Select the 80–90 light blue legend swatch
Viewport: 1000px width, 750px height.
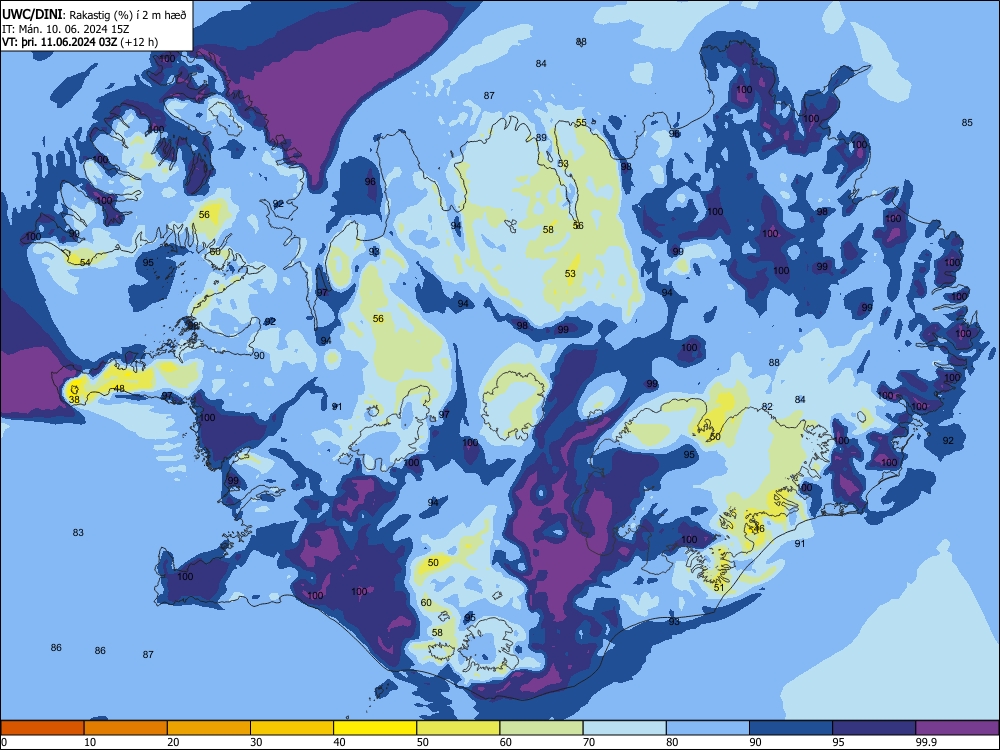[708, 728]
